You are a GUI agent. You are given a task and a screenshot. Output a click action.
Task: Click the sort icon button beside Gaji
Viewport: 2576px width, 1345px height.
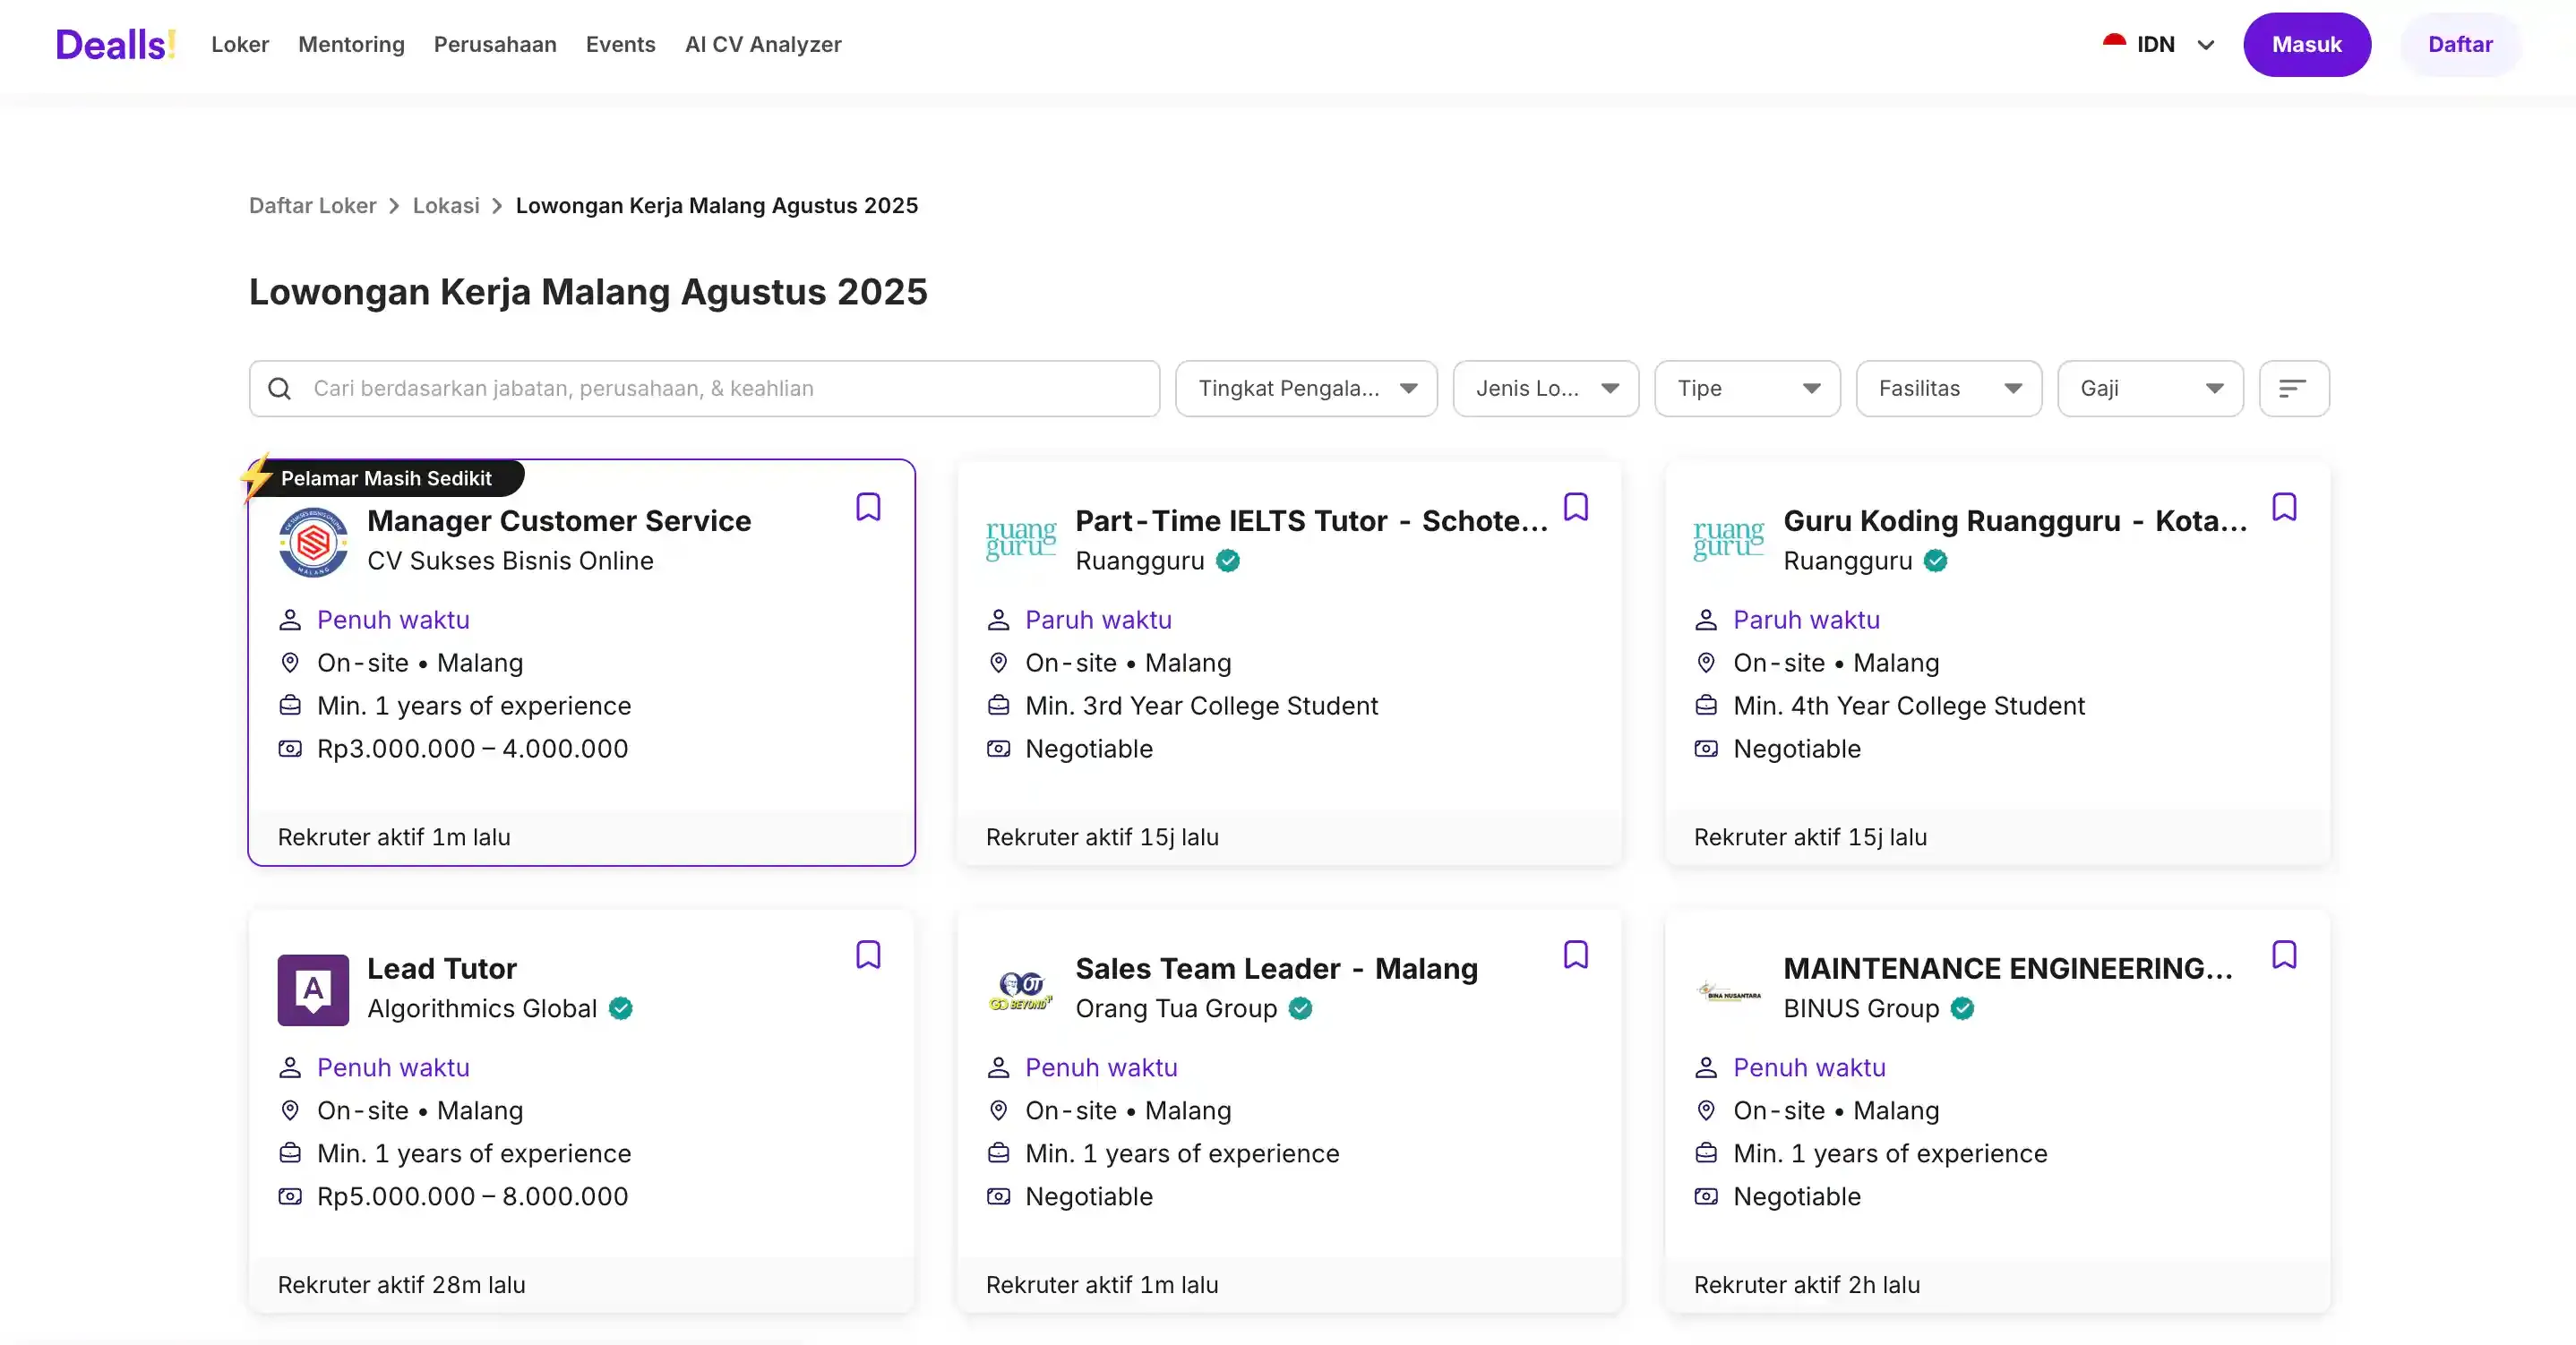2294,388
